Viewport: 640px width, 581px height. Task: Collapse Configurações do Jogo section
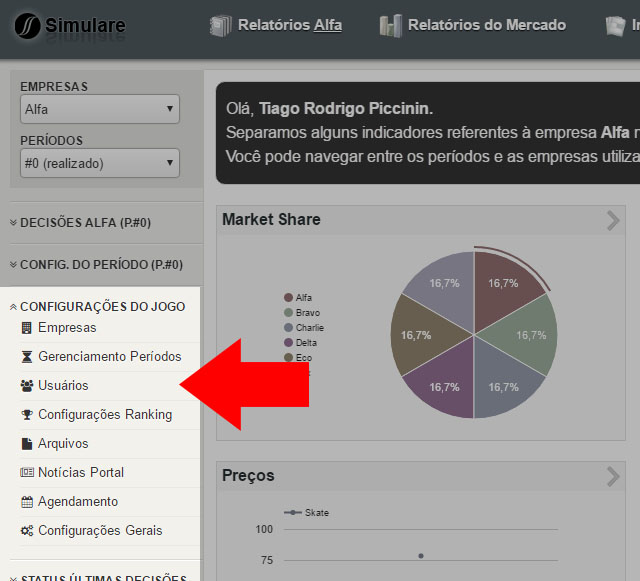point(98,307)
